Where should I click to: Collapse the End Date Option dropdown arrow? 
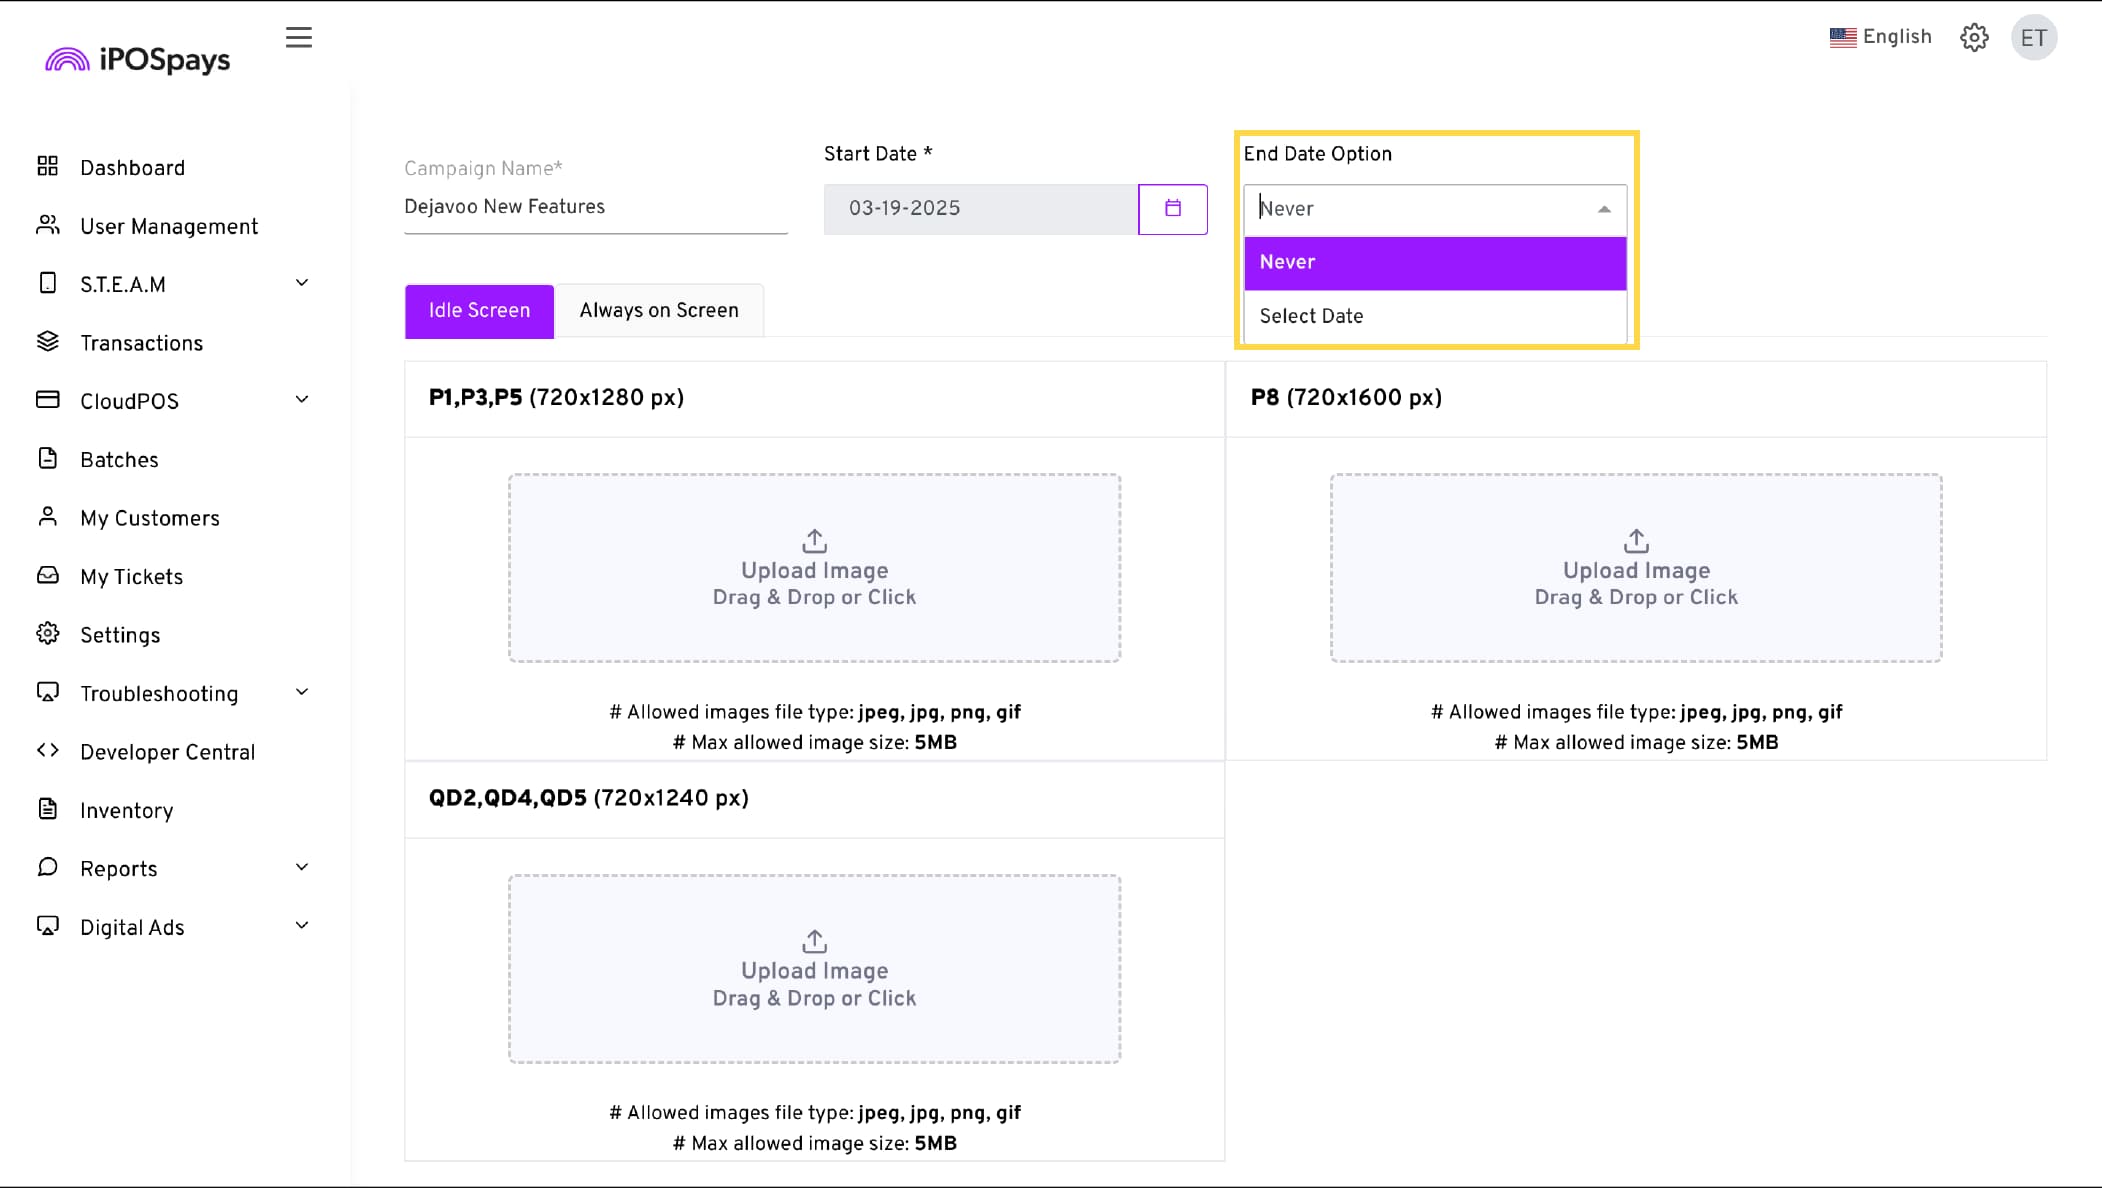(1604, 209)
